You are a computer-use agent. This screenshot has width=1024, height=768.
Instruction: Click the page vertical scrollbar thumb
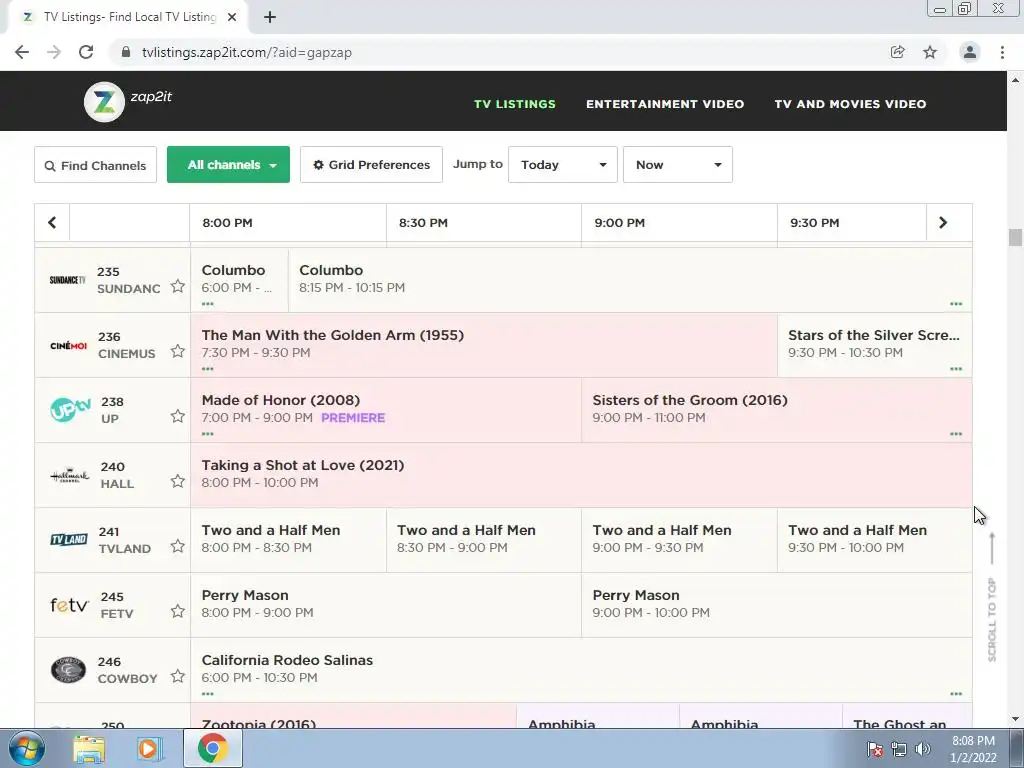tap(1015, 237)
